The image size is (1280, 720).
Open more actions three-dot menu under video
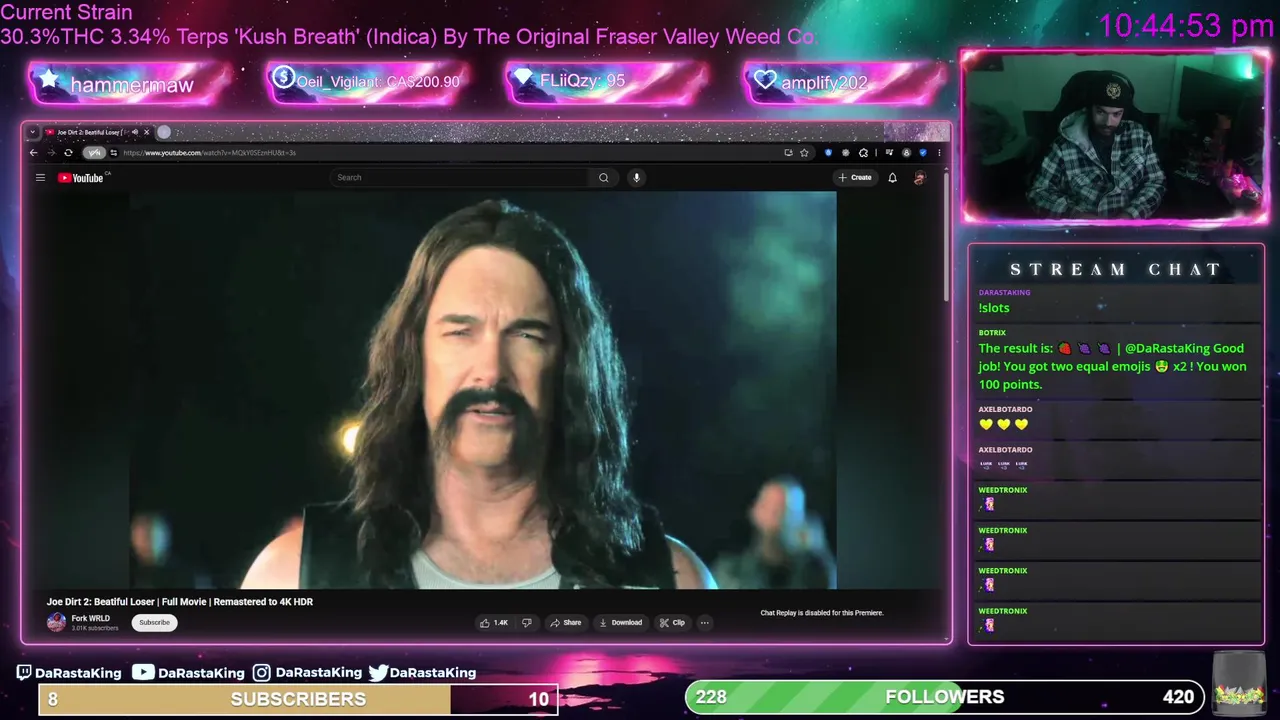(705, 622)
